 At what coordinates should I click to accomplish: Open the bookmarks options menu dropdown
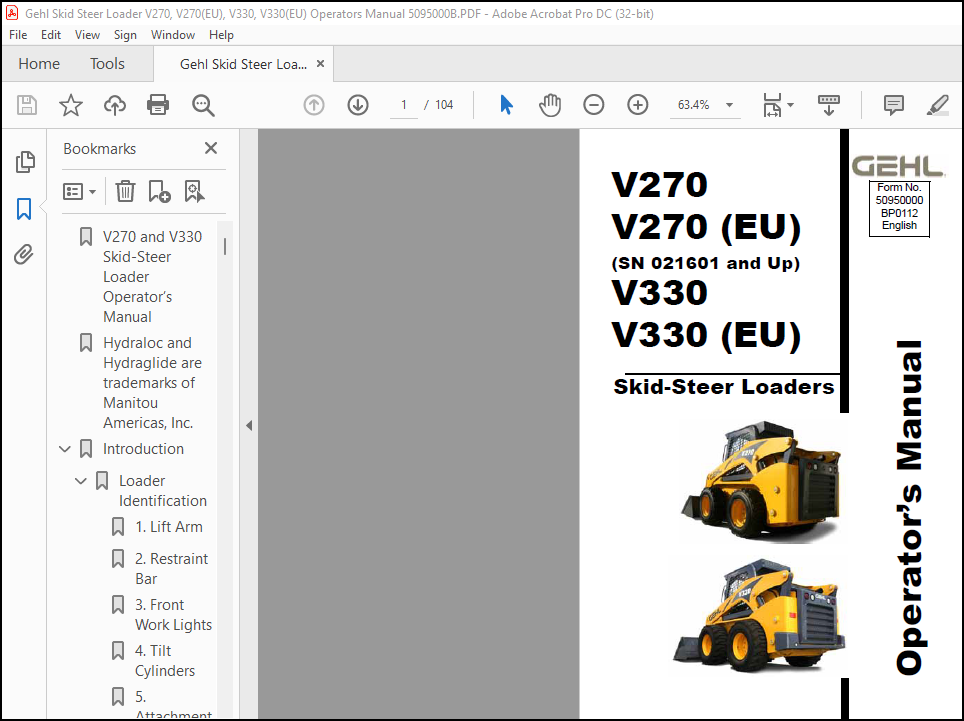click(x=79, y=192)
